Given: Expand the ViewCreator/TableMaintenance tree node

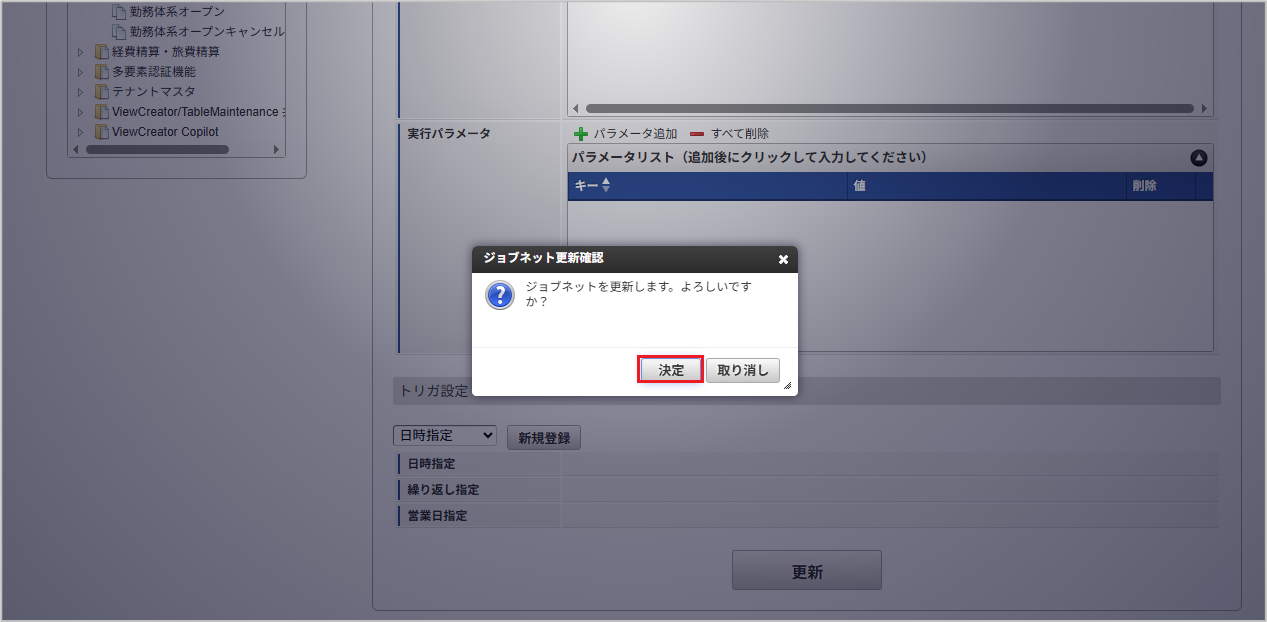Looking at the screenshot, I should click(x=81, y=112).
